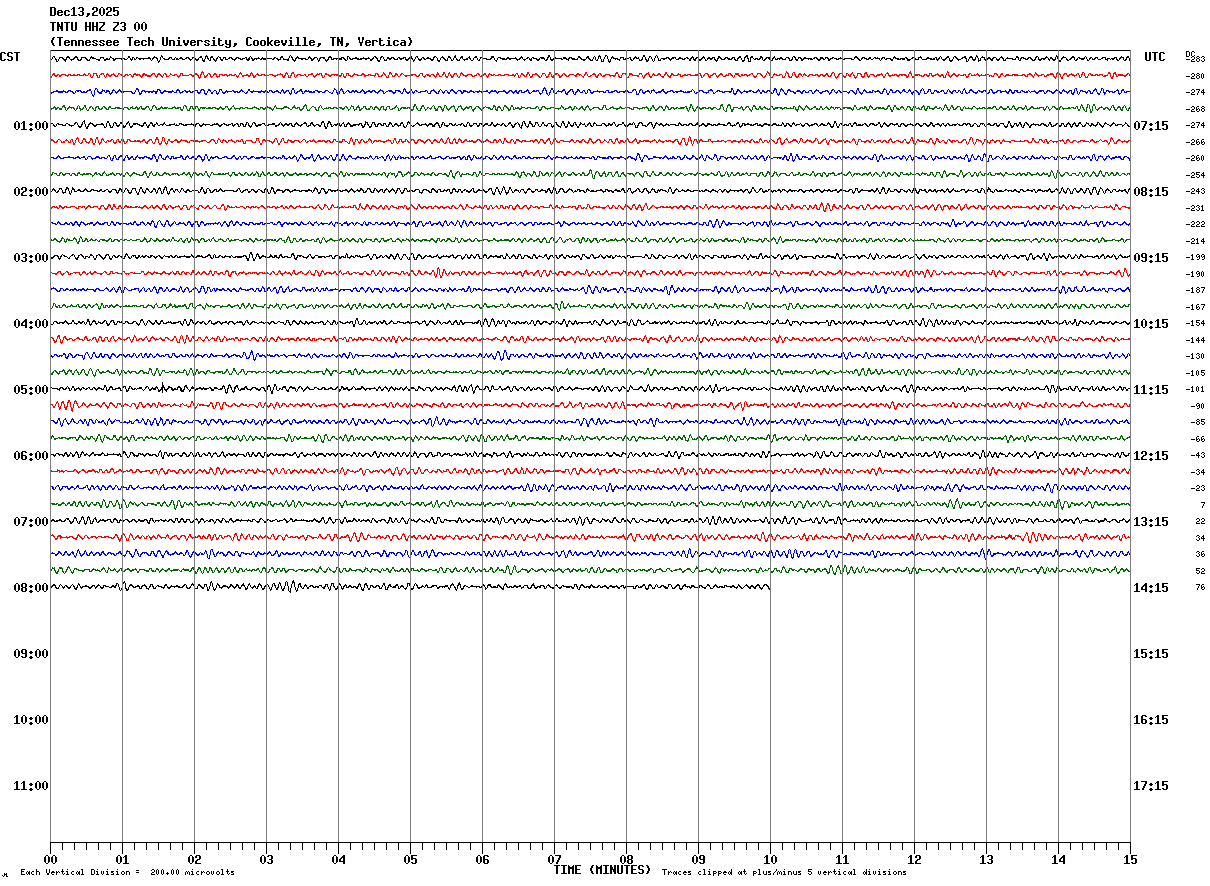Image resolution: width=1210 pixels, height=886 pixels.
Task: Click the DC offset value "76"
Action: pyautogui.click(x=1200, y=588)
